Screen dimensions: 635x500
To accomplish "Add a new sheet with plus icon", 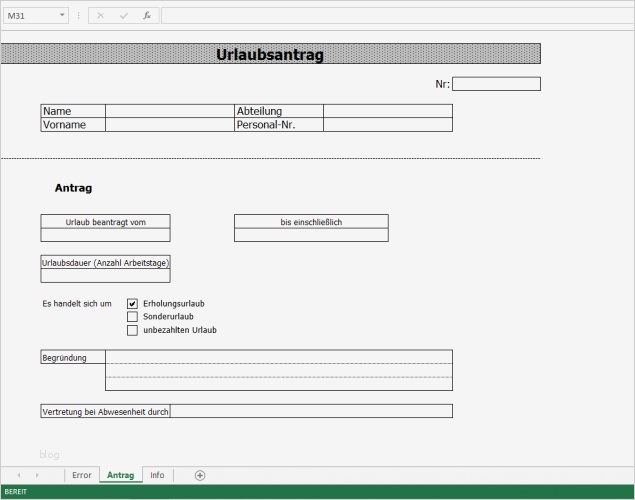I will coord(200,475).
